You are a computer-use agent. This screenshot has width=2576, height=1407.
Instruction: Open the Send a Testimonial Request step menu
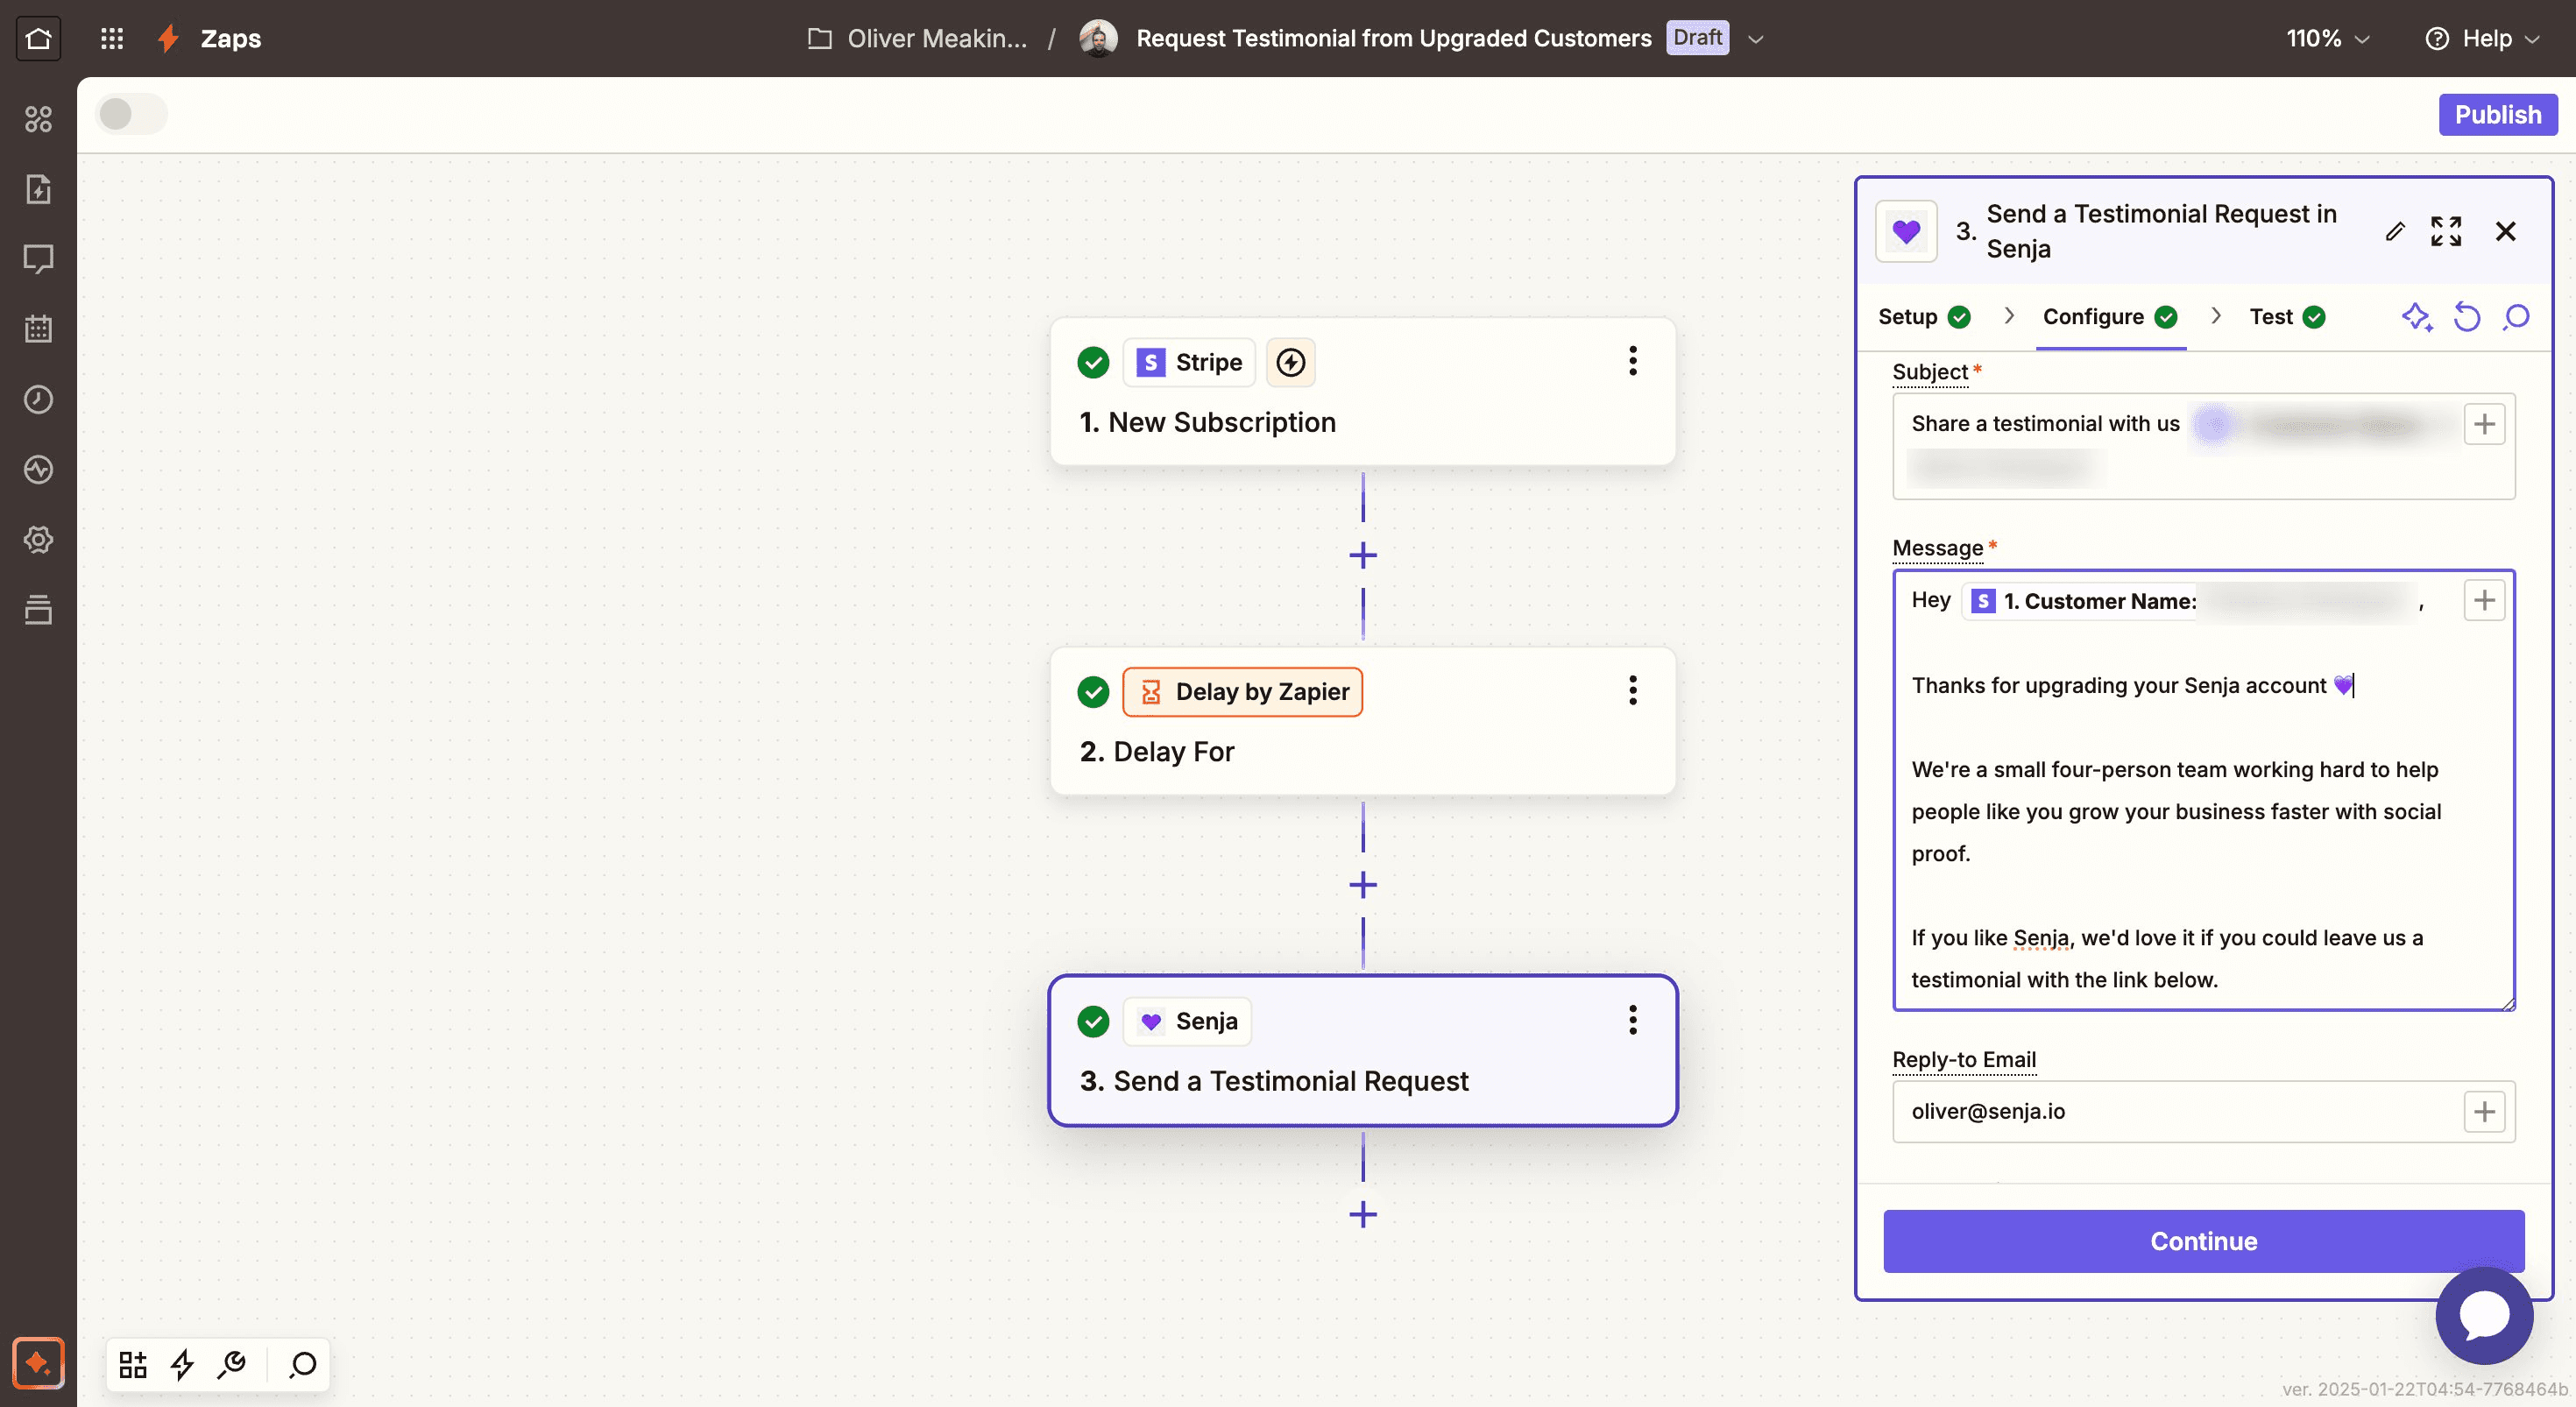click(x=1633, y=1020)
